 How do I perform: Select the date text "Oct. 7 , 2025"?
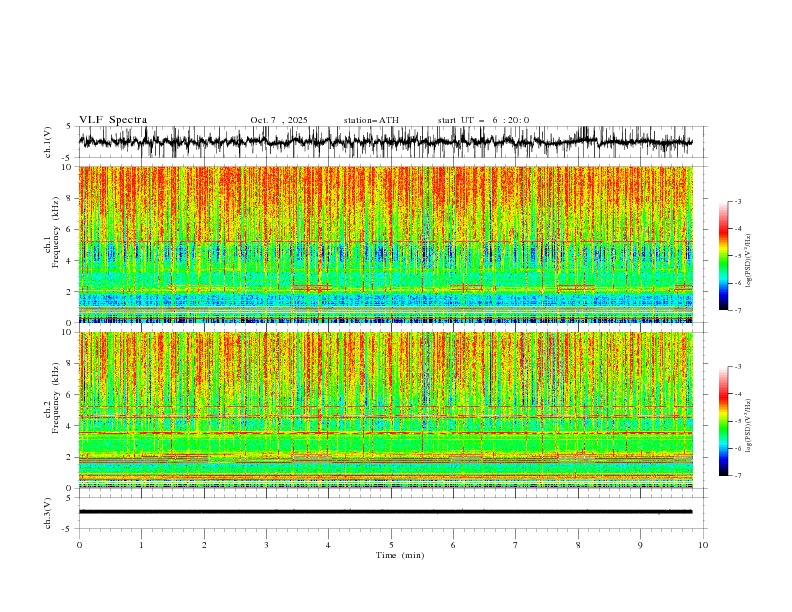click(x=279, y=120)
